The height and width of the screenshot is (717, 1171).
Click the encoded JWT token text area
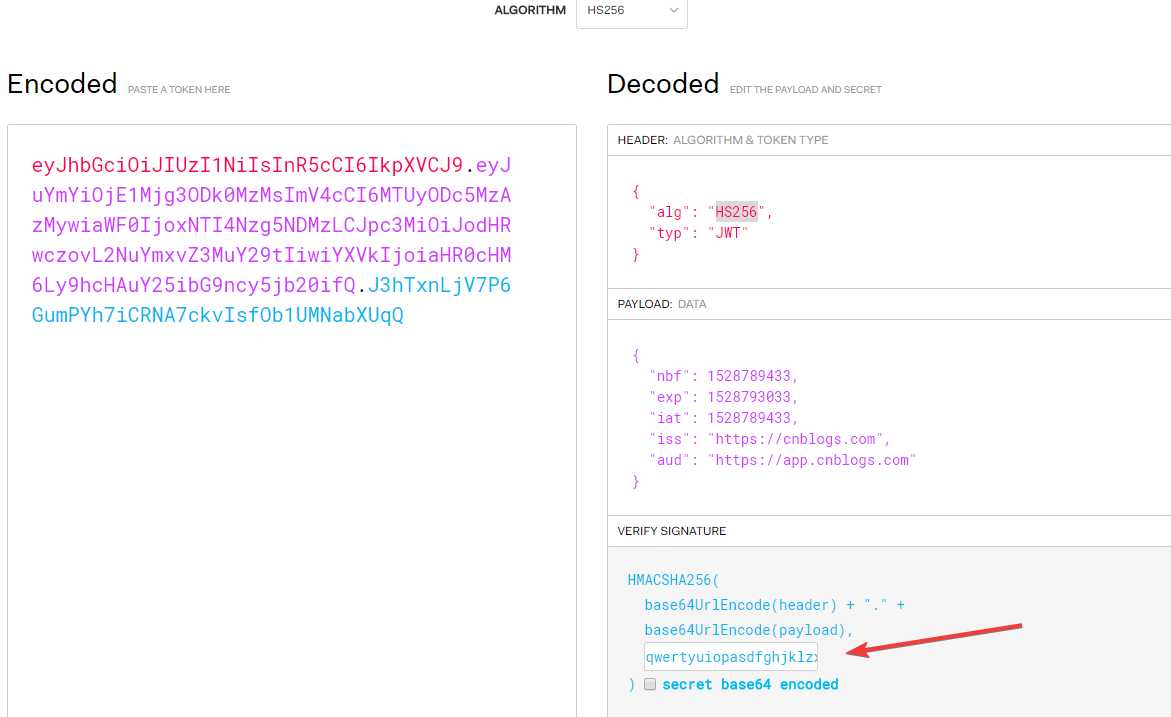[292, 420]
